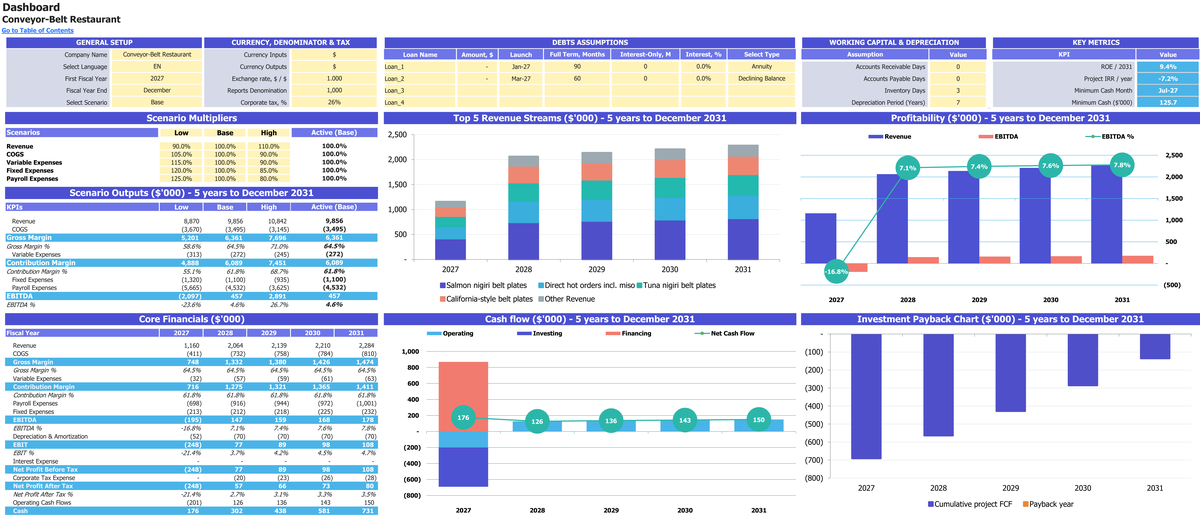The height and width of the screenshot is (518, 1200).
Task: Click the Salmon nigiri belt plates legend entry
Action: click(x=482, y=286)
